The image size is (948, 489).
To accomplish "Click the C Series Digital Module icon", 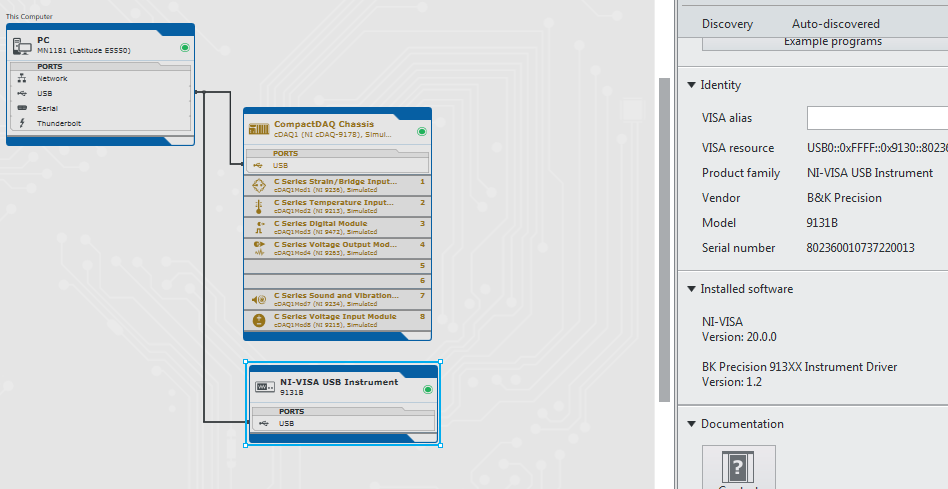I will (259, 227).
